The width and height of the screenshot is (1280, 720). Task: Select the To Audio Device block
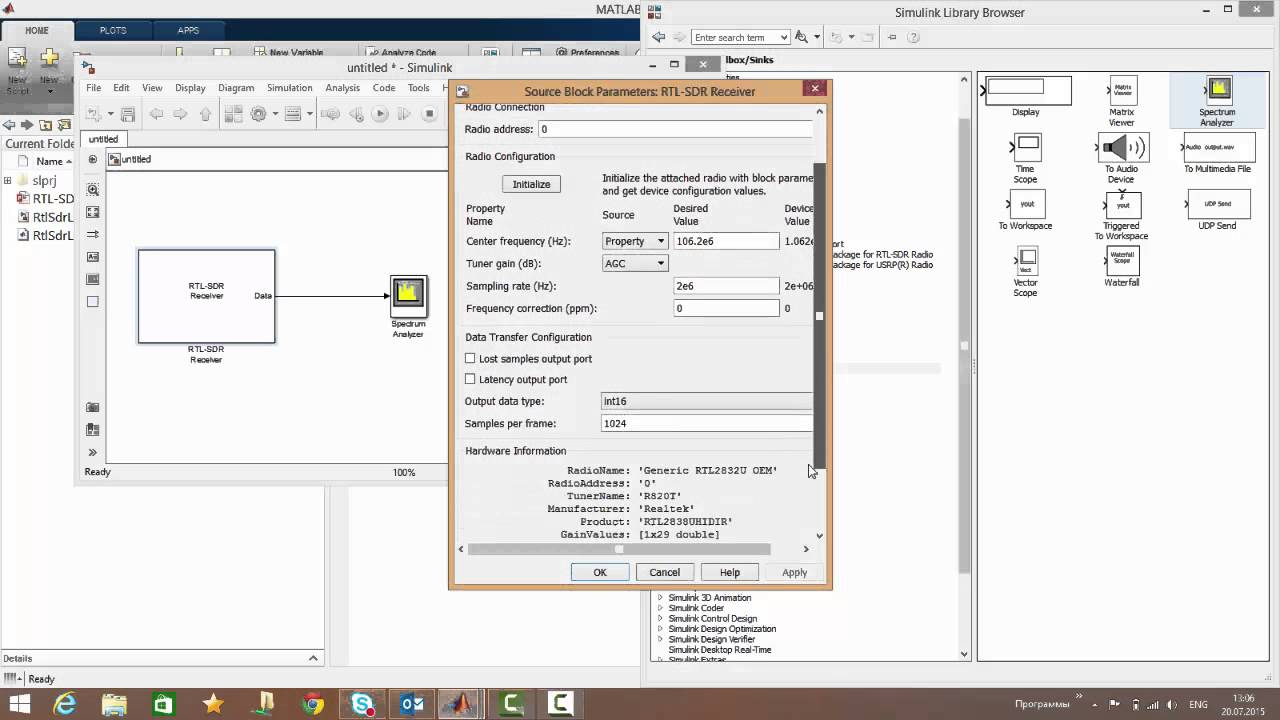[x=1121, y=149]
